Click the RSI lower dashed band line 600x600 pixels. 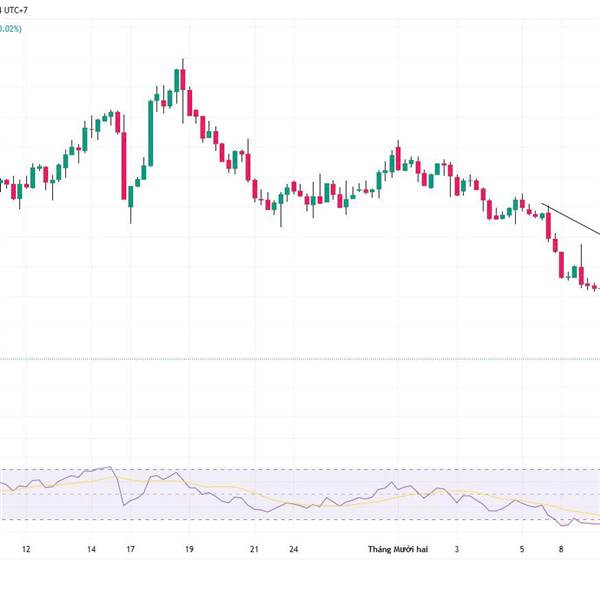click(x=300, y=520)
